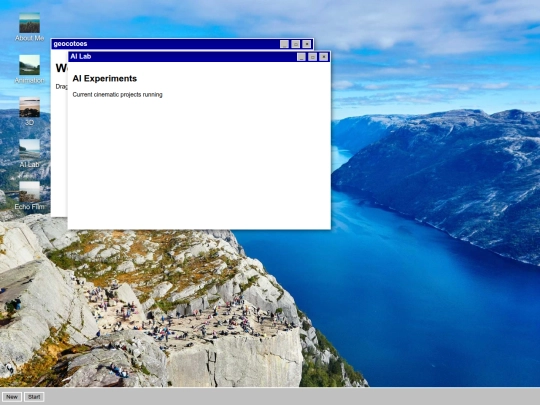Open the Start menu button
This screenshot has width=540, height=405.
34,397
